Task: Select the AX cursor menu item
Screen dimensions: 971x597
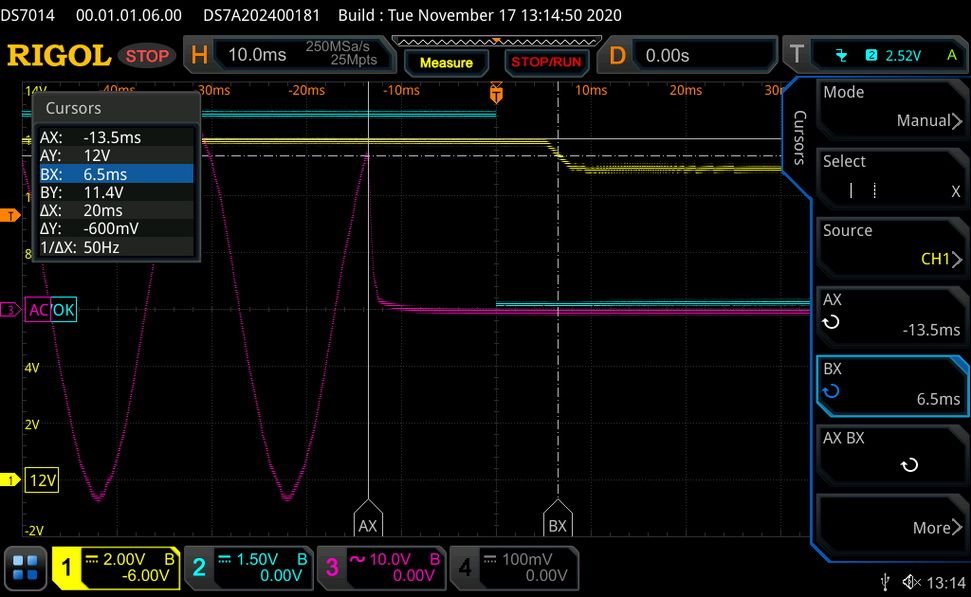Action: [892, 316]
